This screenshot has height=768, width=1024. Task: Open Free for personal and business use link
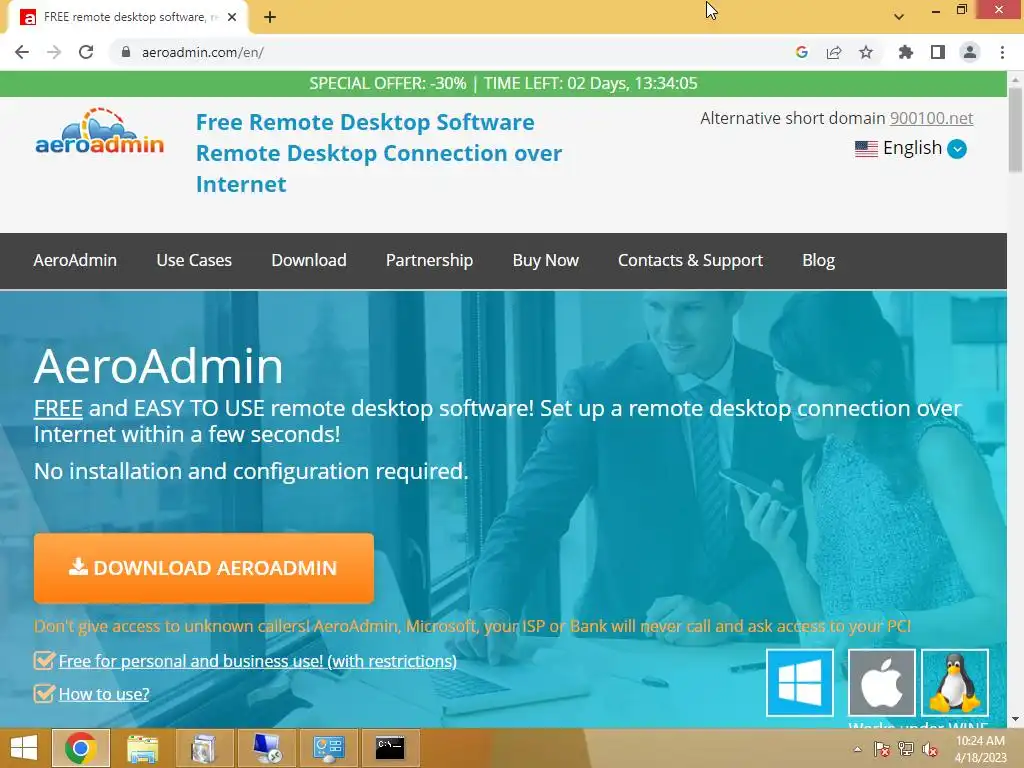[x=257, y=661]
